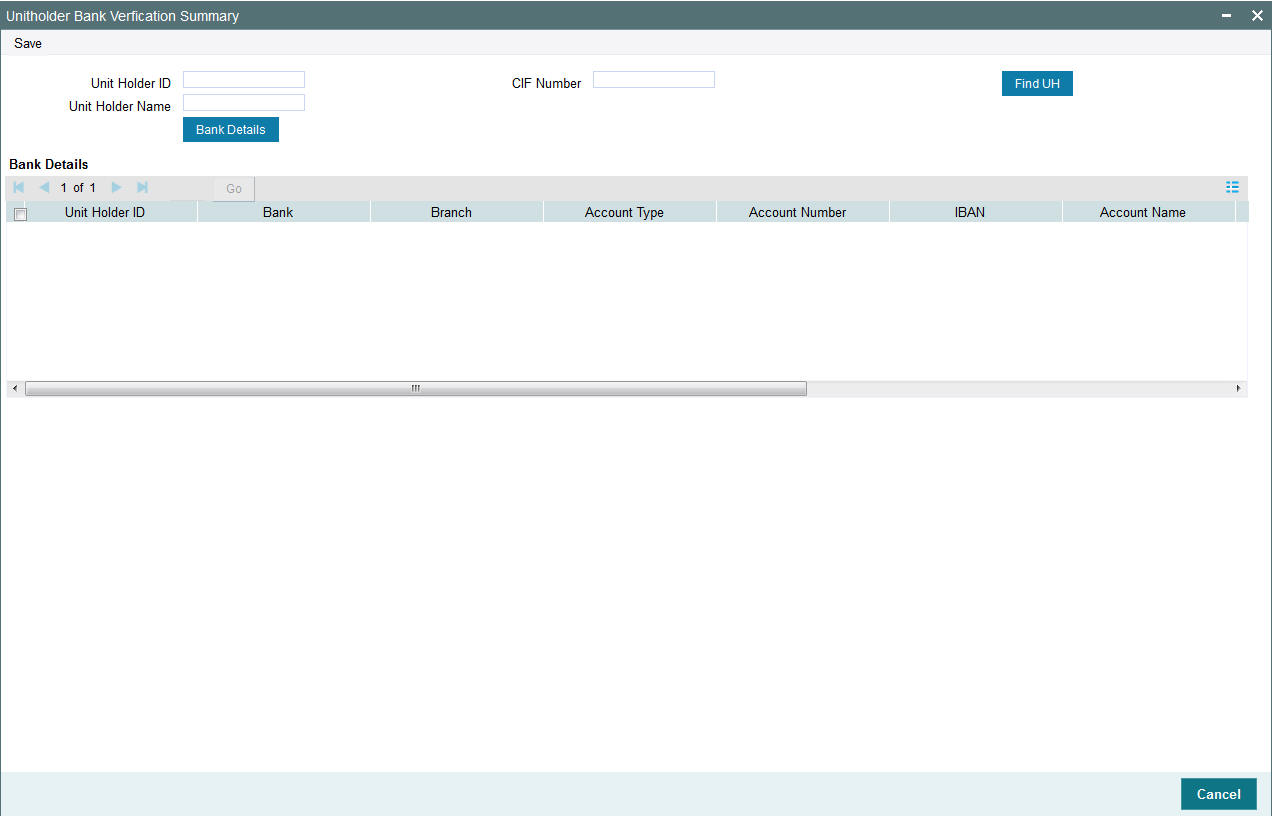Focus the CIF Number input field
The width and height of the screenshot is (1272, 816).
click(654, 80)
